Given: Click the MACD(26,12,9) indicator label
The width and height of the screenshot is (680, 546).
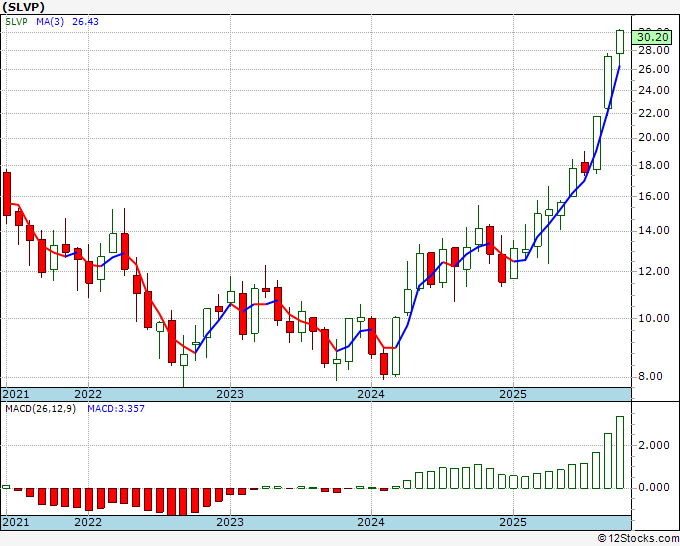Looking at the screenshot, I should pos(40,409).
